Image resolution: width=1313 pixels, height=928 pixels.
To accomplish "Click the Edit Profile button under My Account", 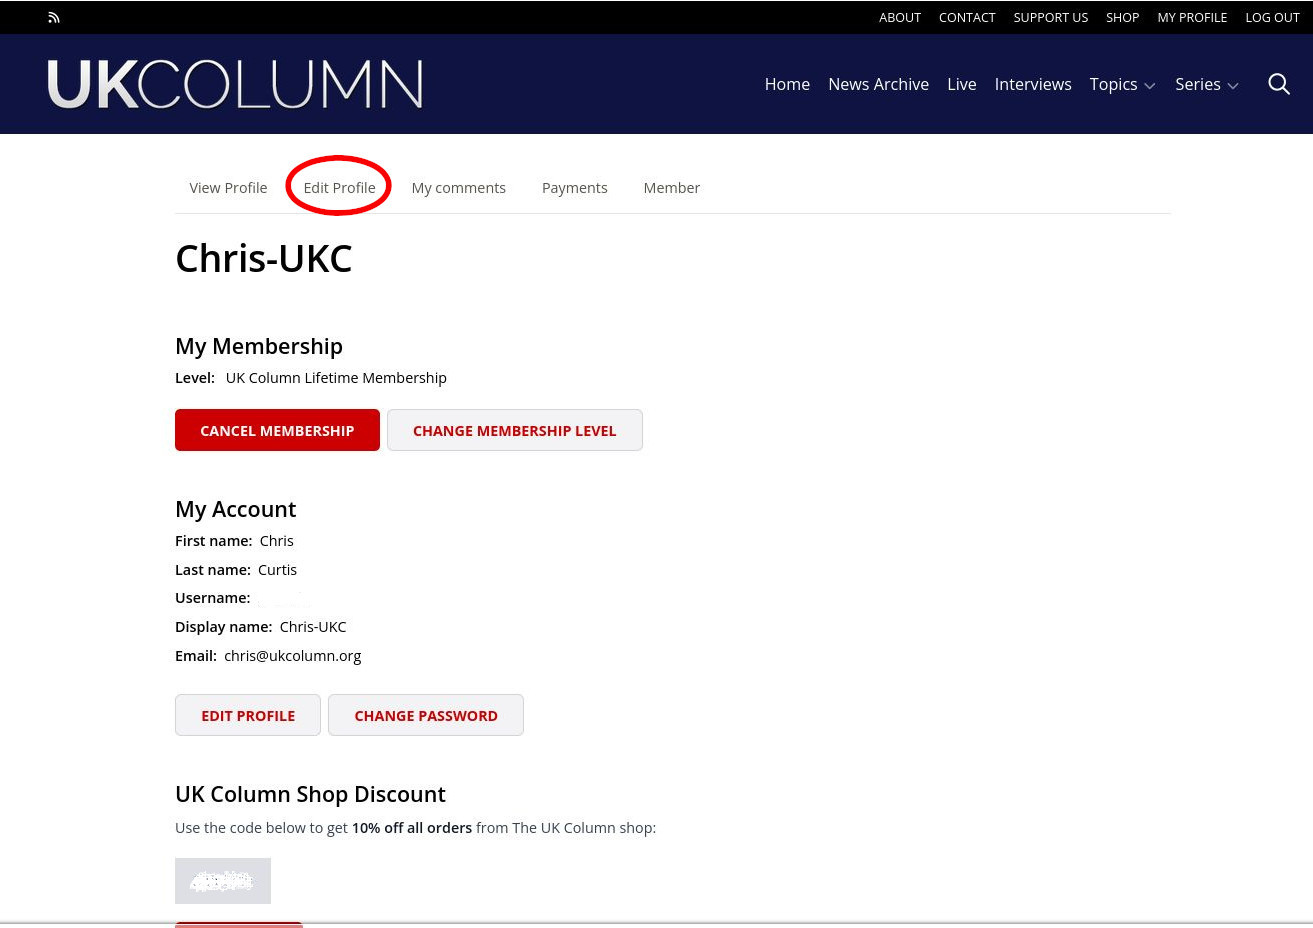I will [x=248, y=715].
